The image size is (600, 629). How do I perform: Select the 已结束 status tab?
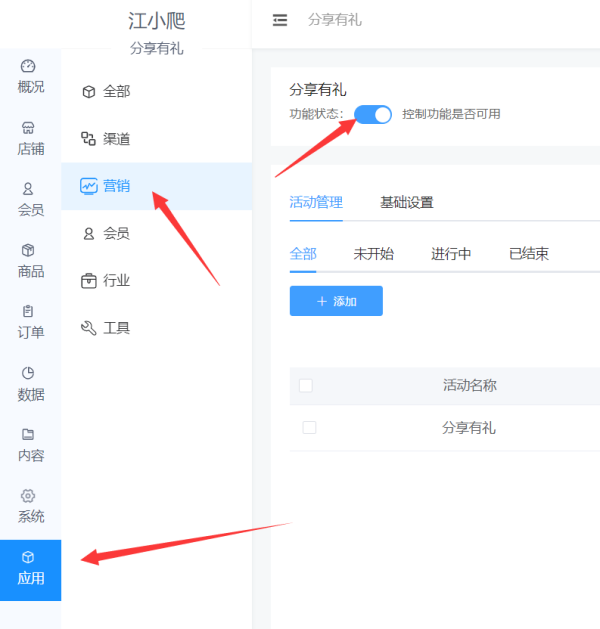[529, 254]
